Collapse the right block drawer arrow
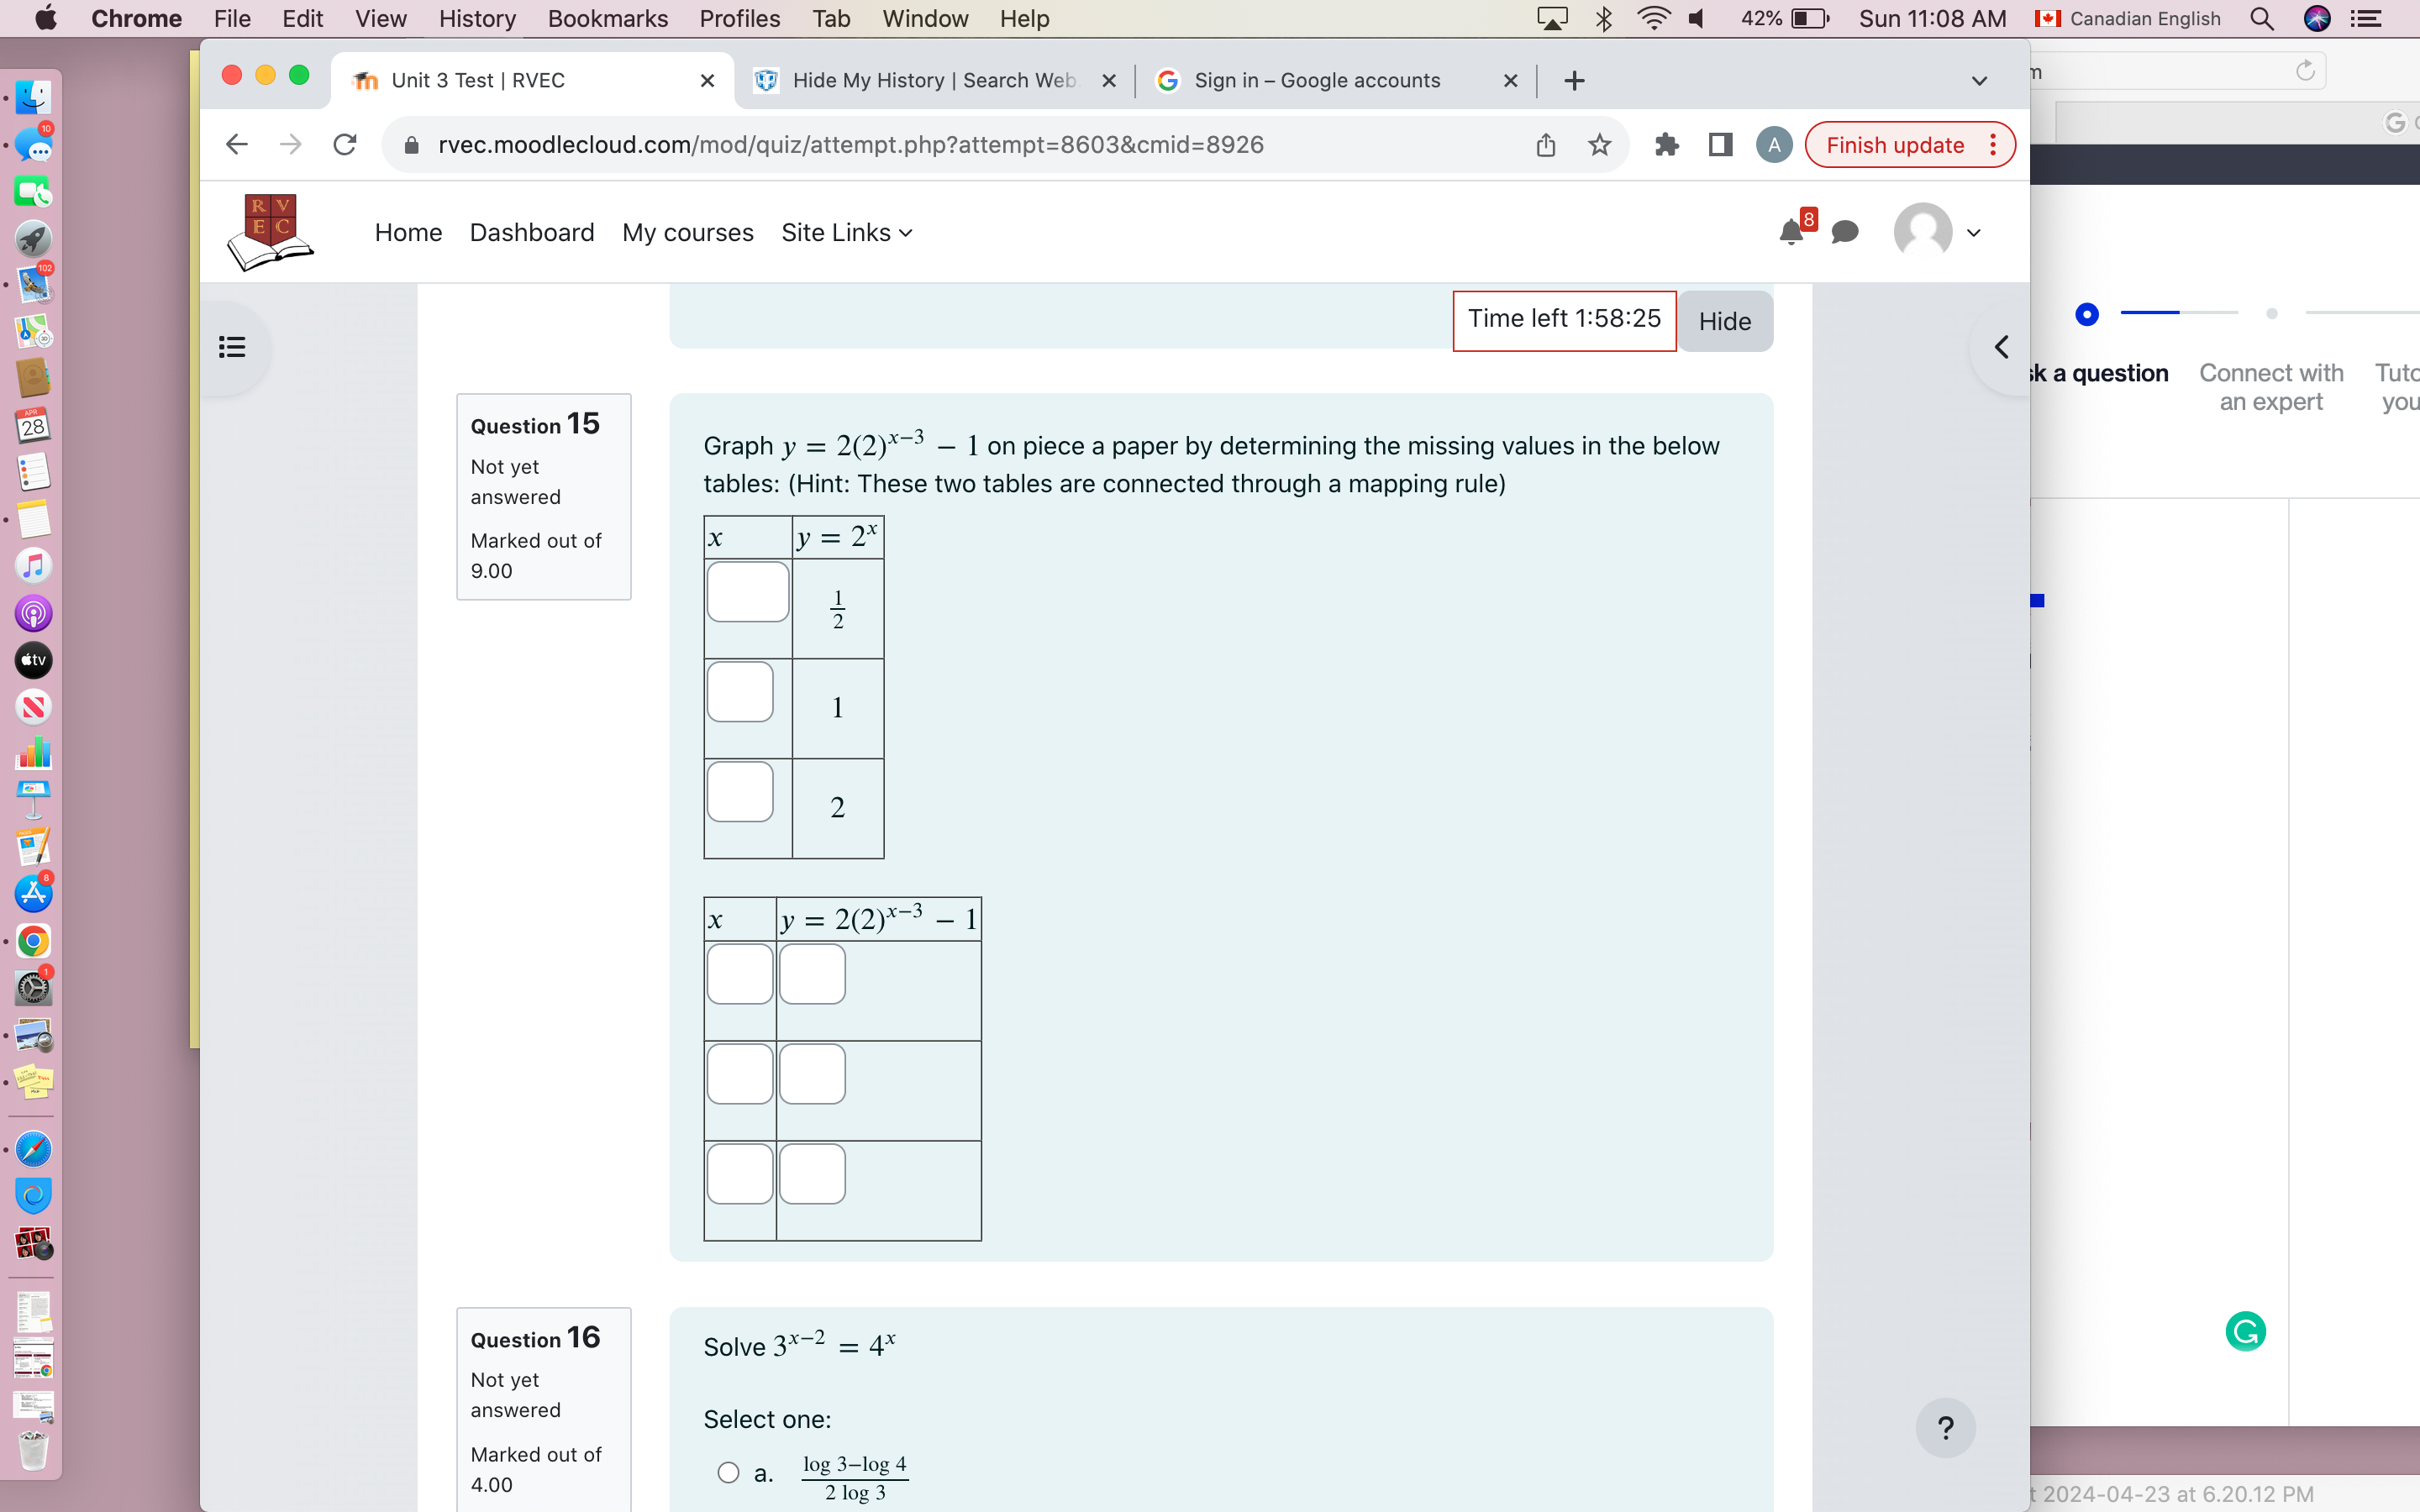 2001,347
